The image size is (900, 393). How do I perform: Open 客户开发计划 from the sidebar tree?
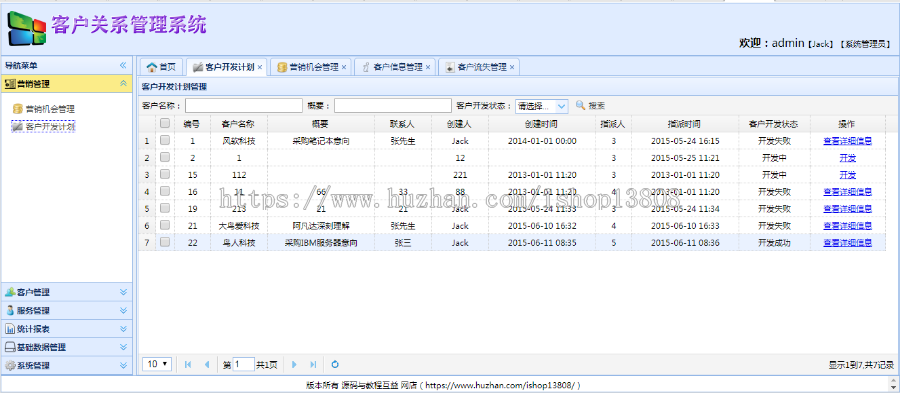tap(50, 126)
